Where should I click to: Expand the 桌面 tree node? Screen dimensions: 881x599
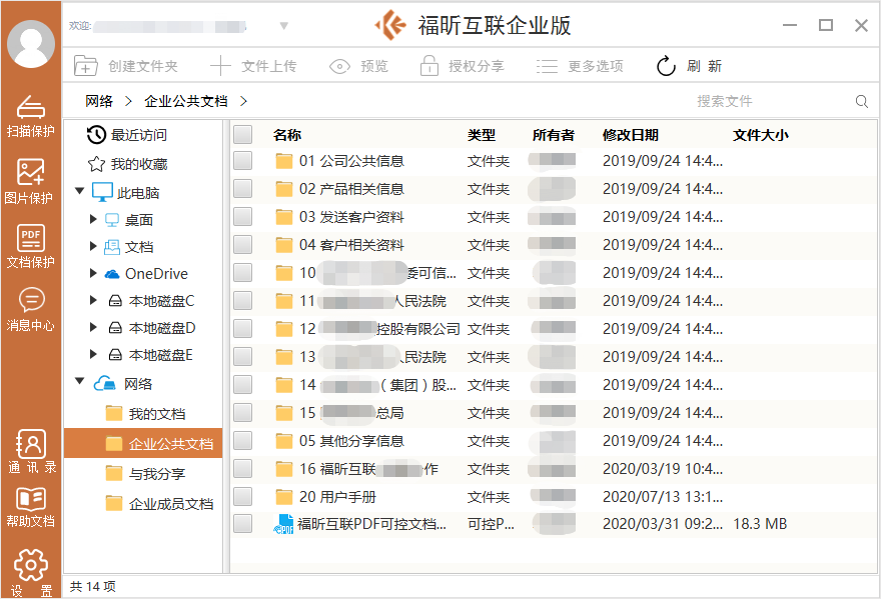(93, 219)
